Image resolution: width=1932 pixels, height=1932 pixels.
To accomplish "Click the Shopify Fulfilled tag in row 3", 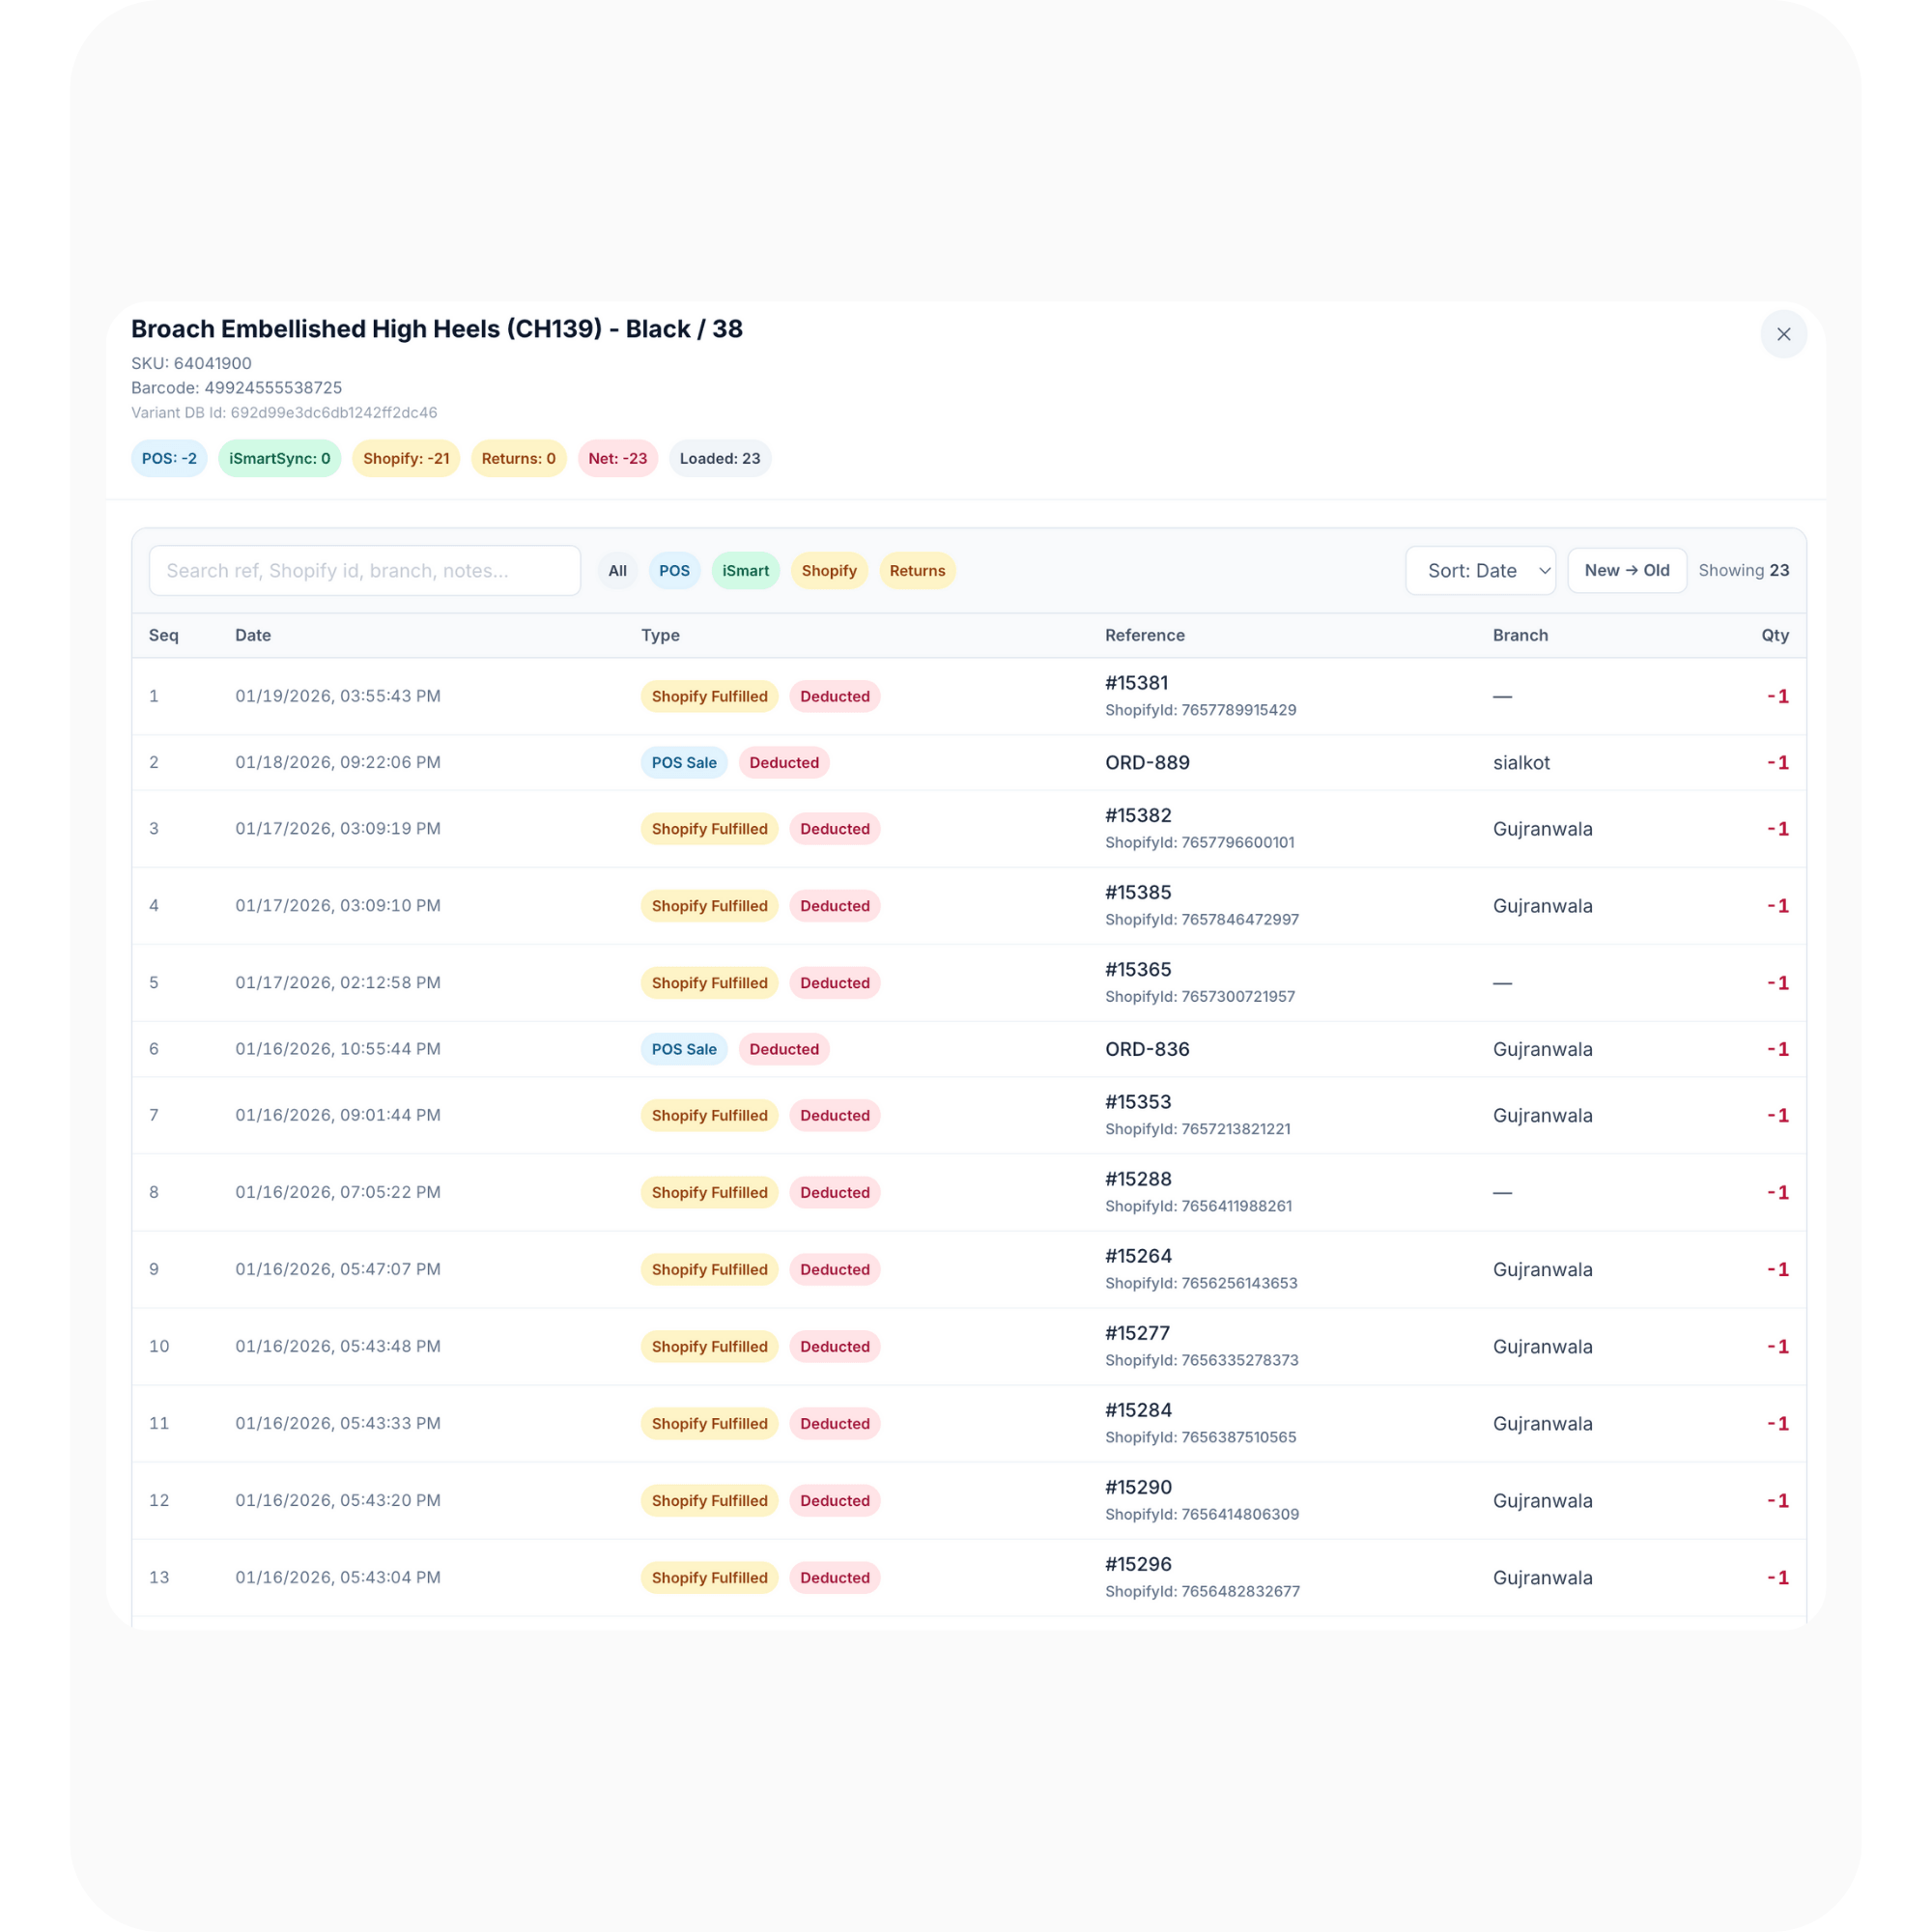I will point(709,828).
